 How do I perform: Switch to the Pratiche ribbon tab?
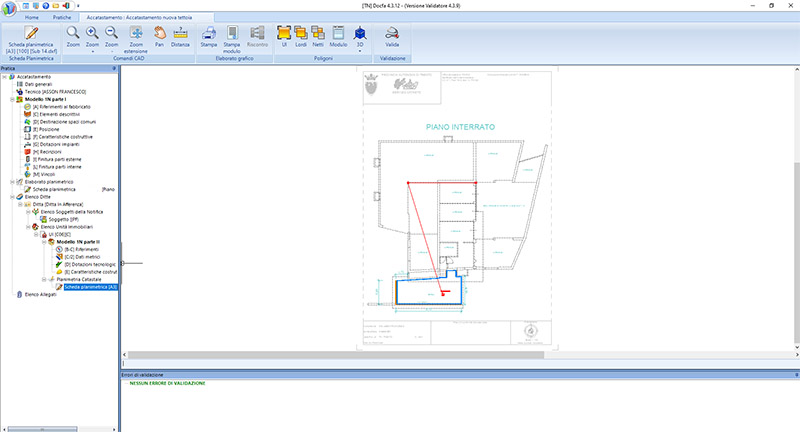tap(62, 17)
